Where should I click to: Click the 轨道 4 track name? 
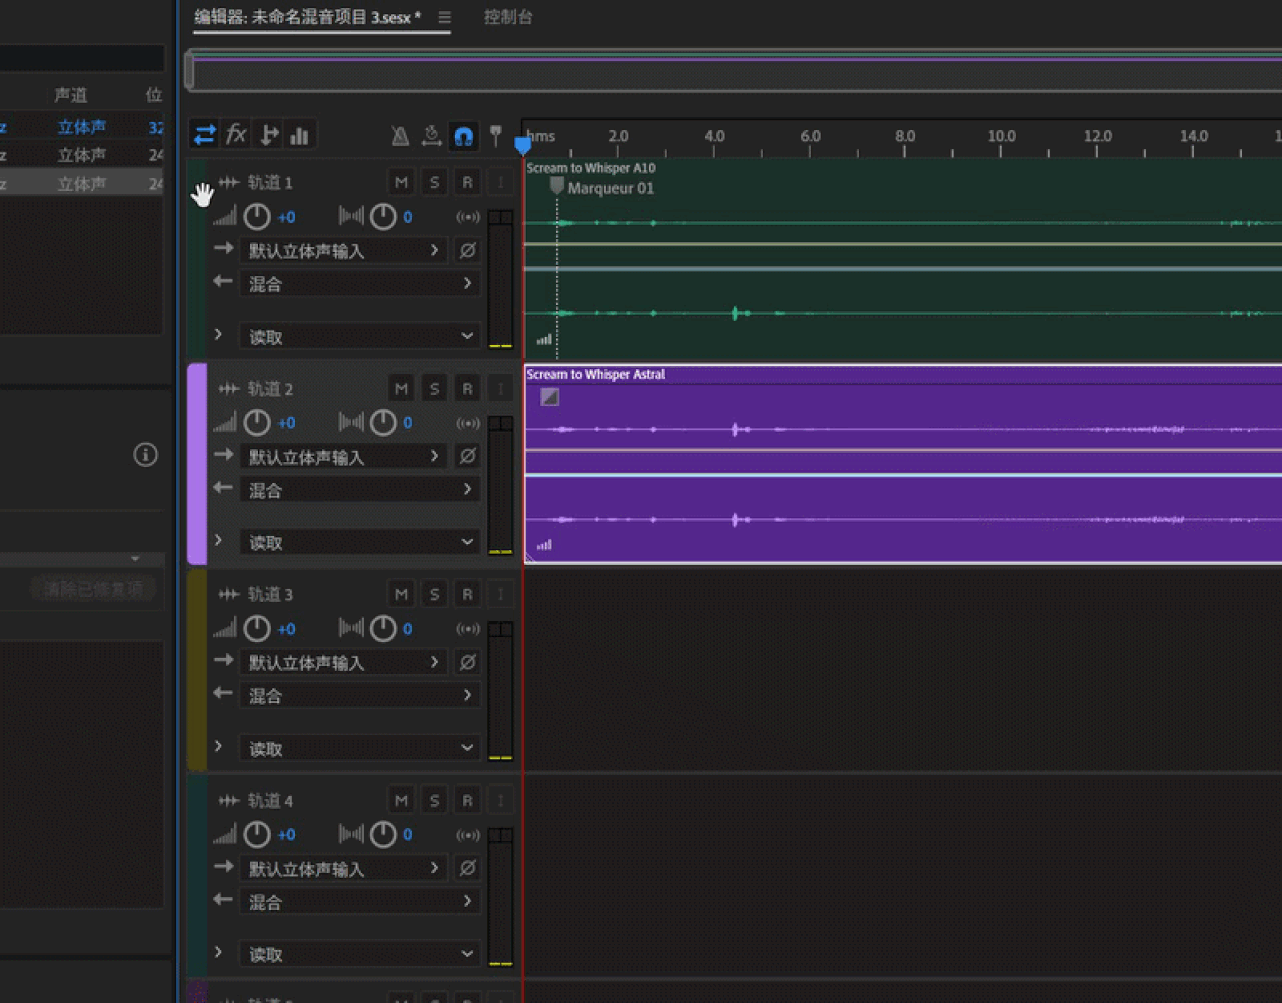270,801
